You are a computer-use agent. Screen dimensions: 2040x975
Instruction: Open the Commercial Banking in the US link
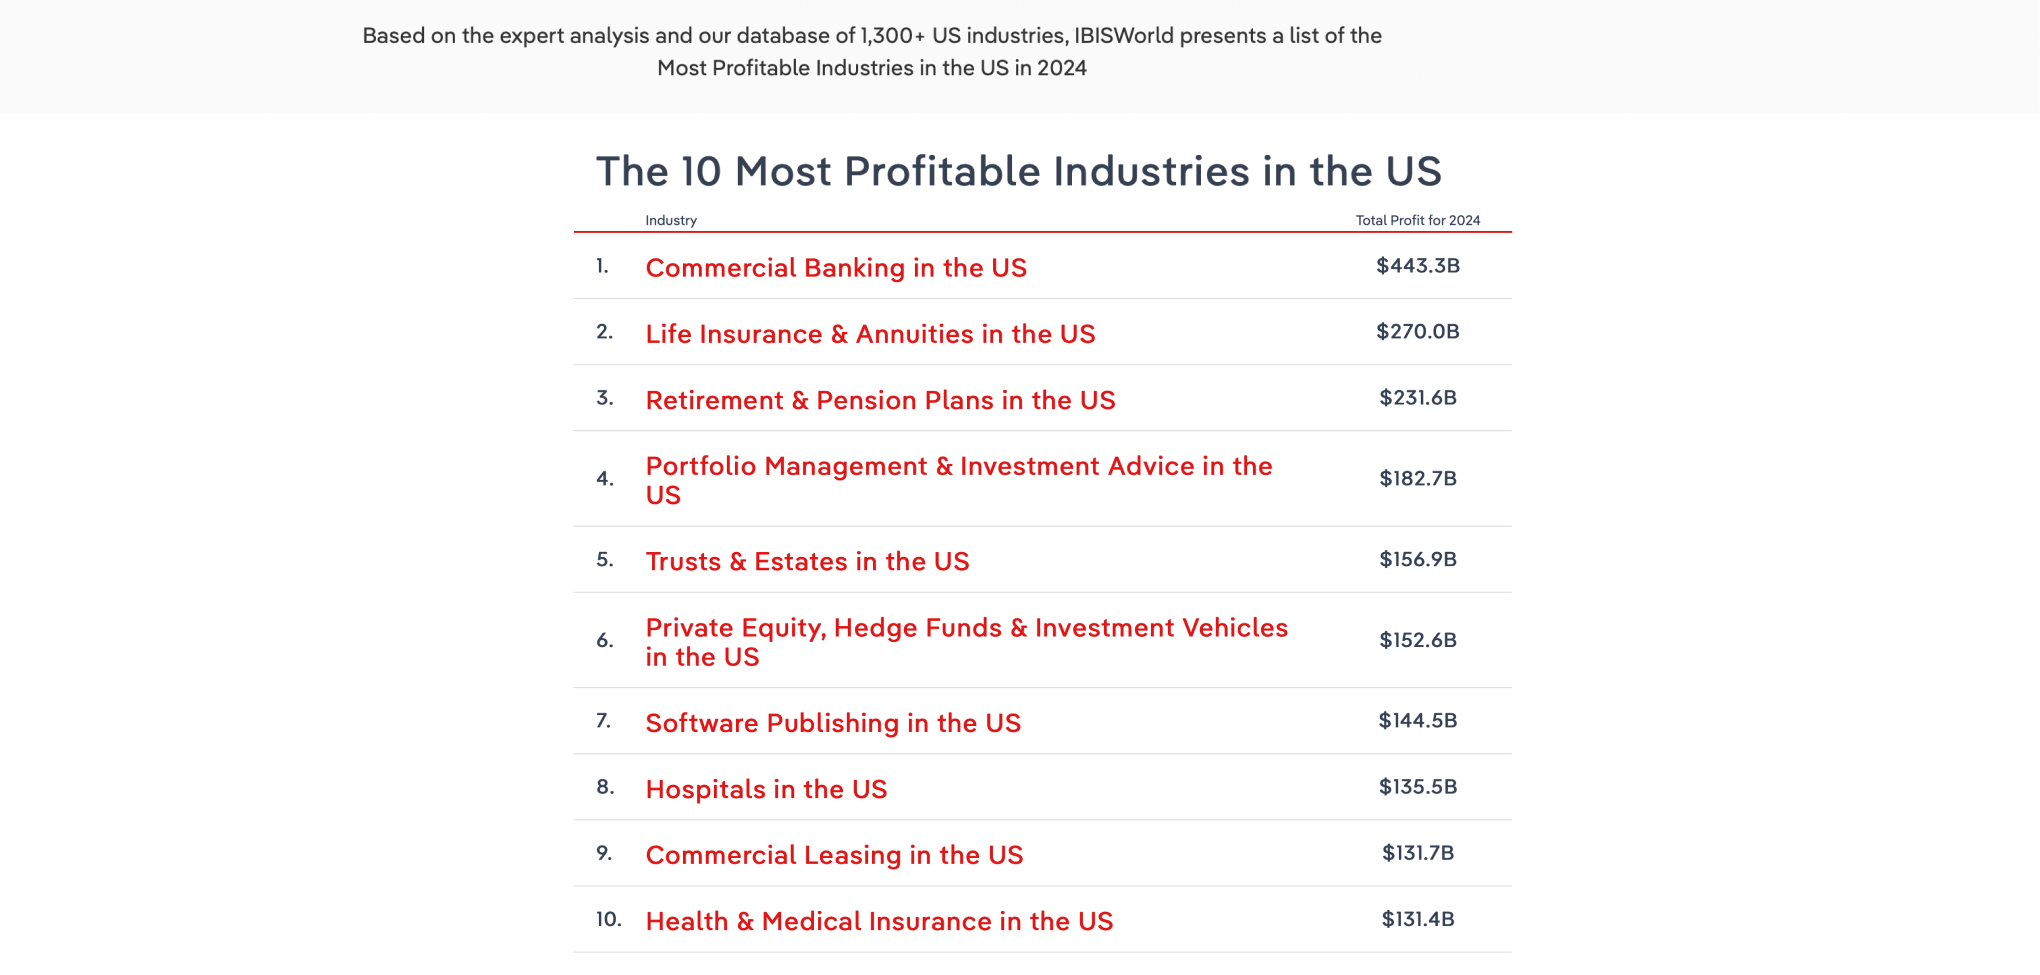click(836, 268)
